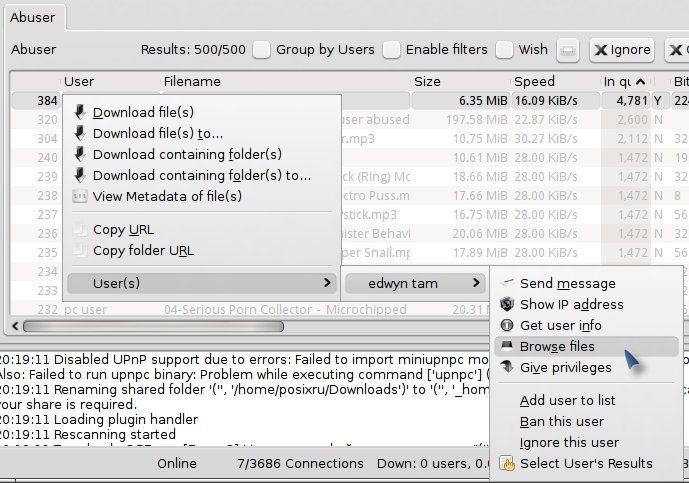Click the Online status bar text

click(x=177, y=464)
